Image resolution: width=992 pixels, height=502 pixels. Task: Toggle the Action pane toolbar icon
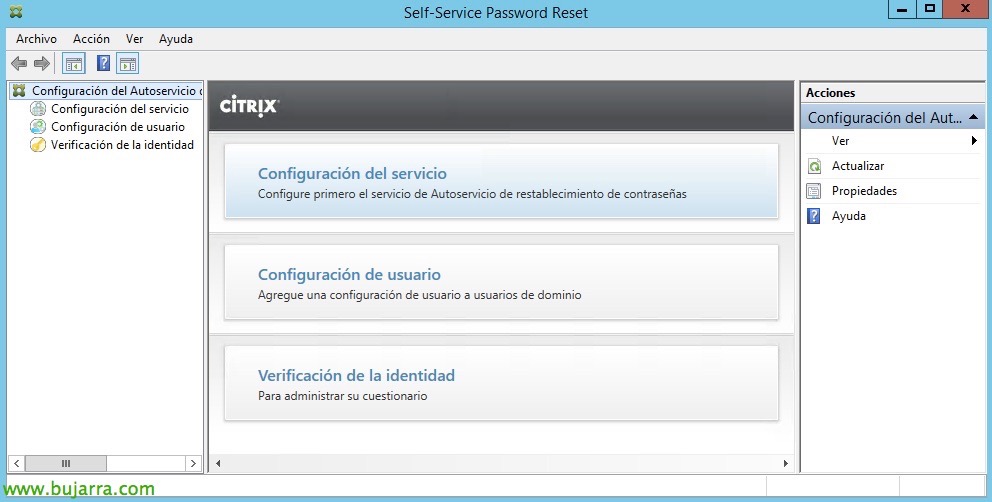click(x=128, y=63)
